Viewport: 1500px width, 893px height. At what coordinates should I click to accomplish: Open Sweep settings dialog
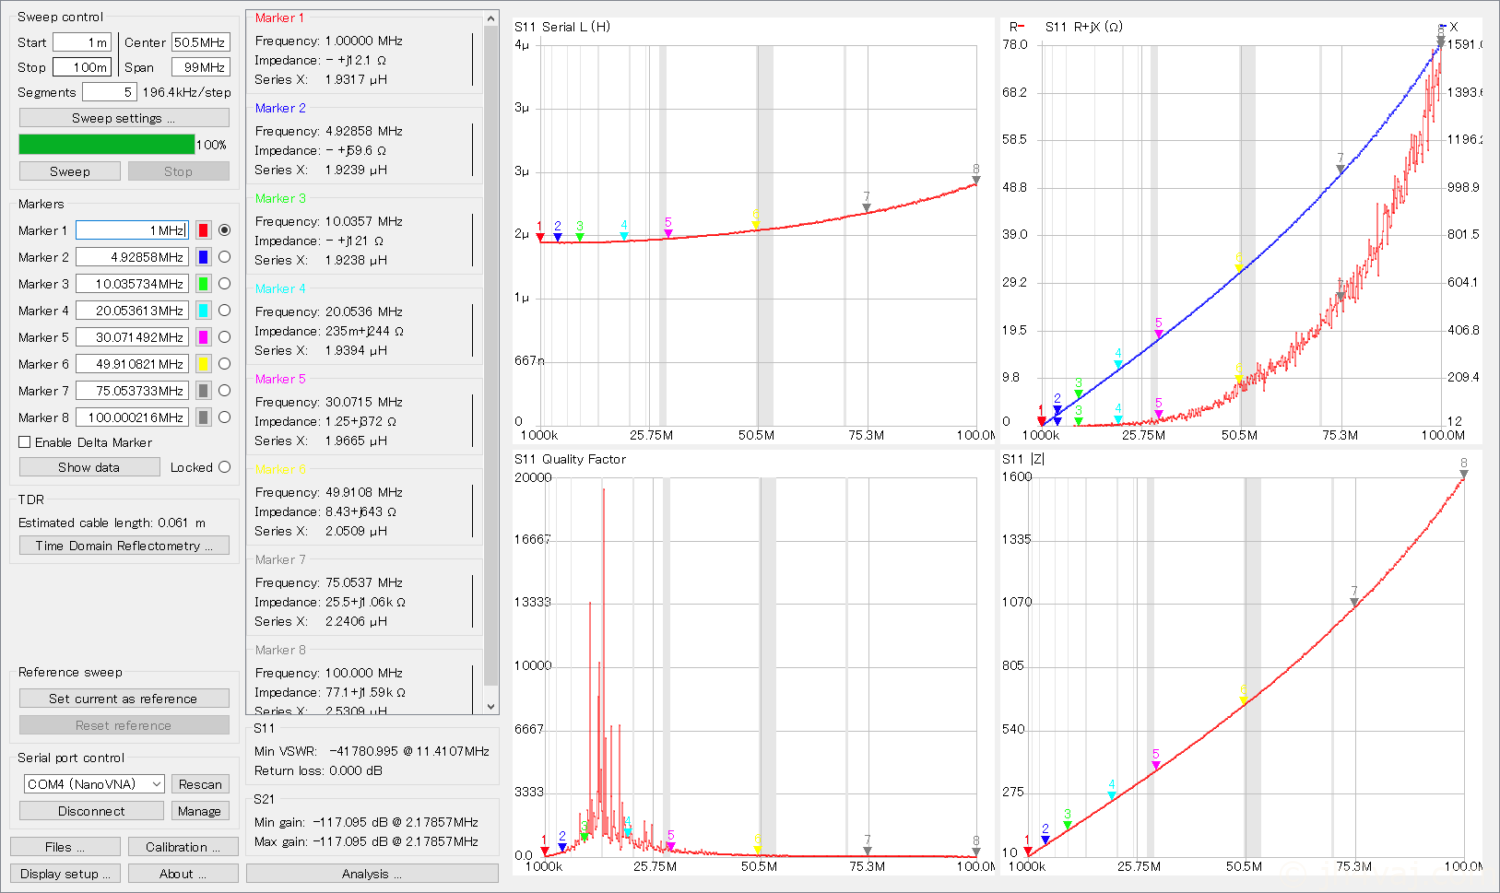[124, 118]
